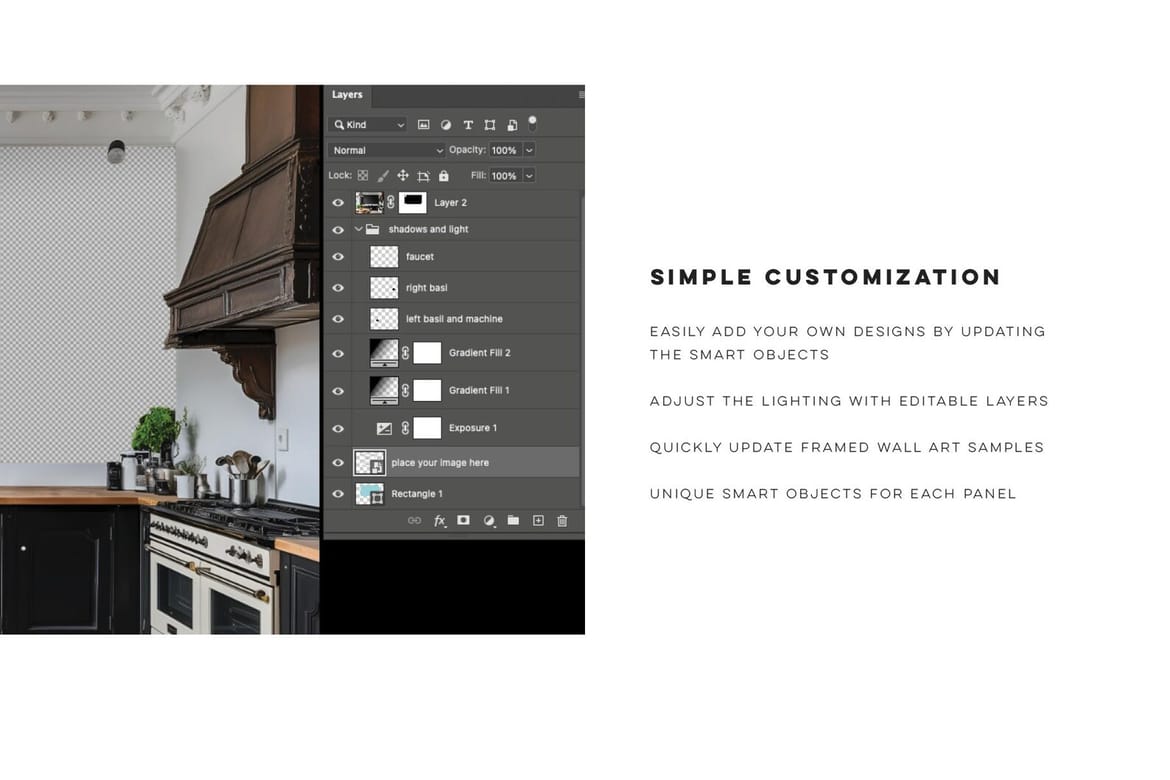Click the pixel layer filter icon
The height and width of the screenshot is (780, 1170).
(x=423, y=125)
